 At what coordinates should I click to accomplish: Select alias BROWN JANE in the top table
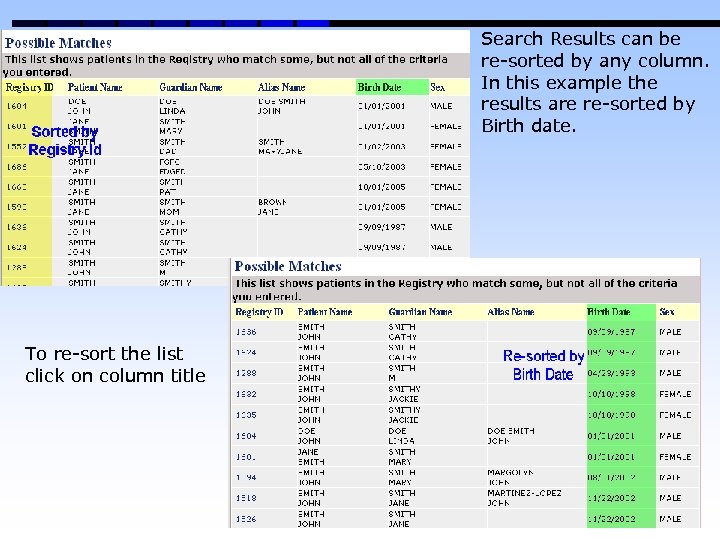272,207
